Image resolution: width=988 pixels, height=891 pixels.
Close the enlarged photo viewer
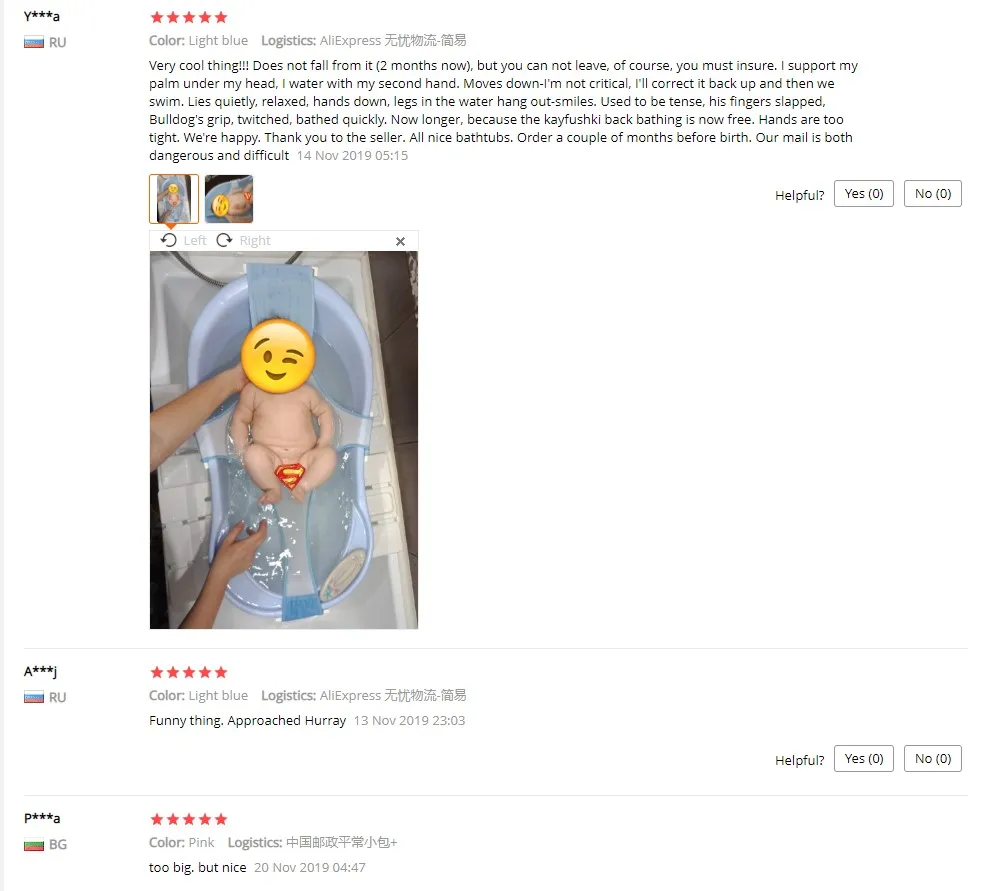400,241
